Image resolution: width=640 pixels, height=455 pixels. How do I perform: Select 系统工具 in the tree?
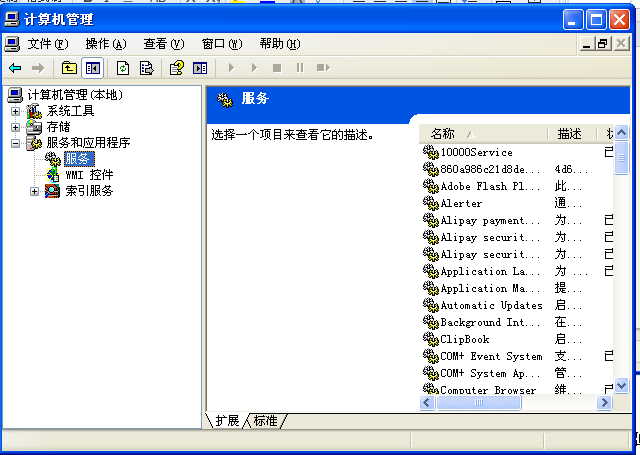[x=70, y=111]
